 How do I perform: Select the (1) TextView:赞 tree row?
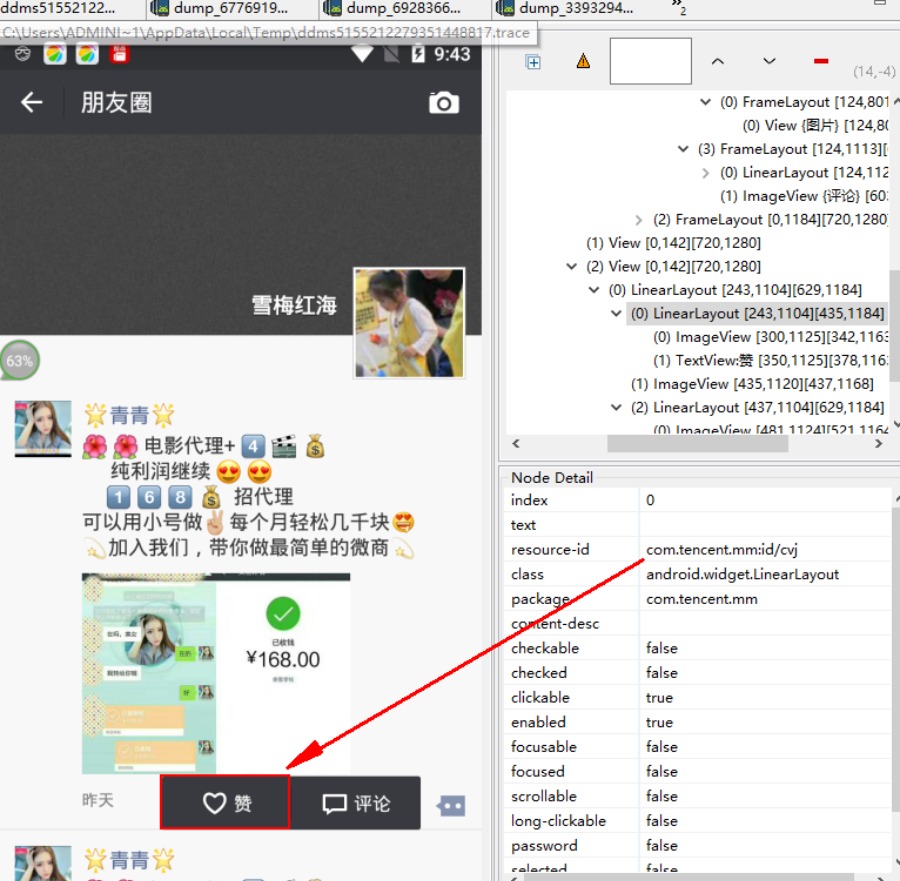pyautogui.click(x=771, y=360)
